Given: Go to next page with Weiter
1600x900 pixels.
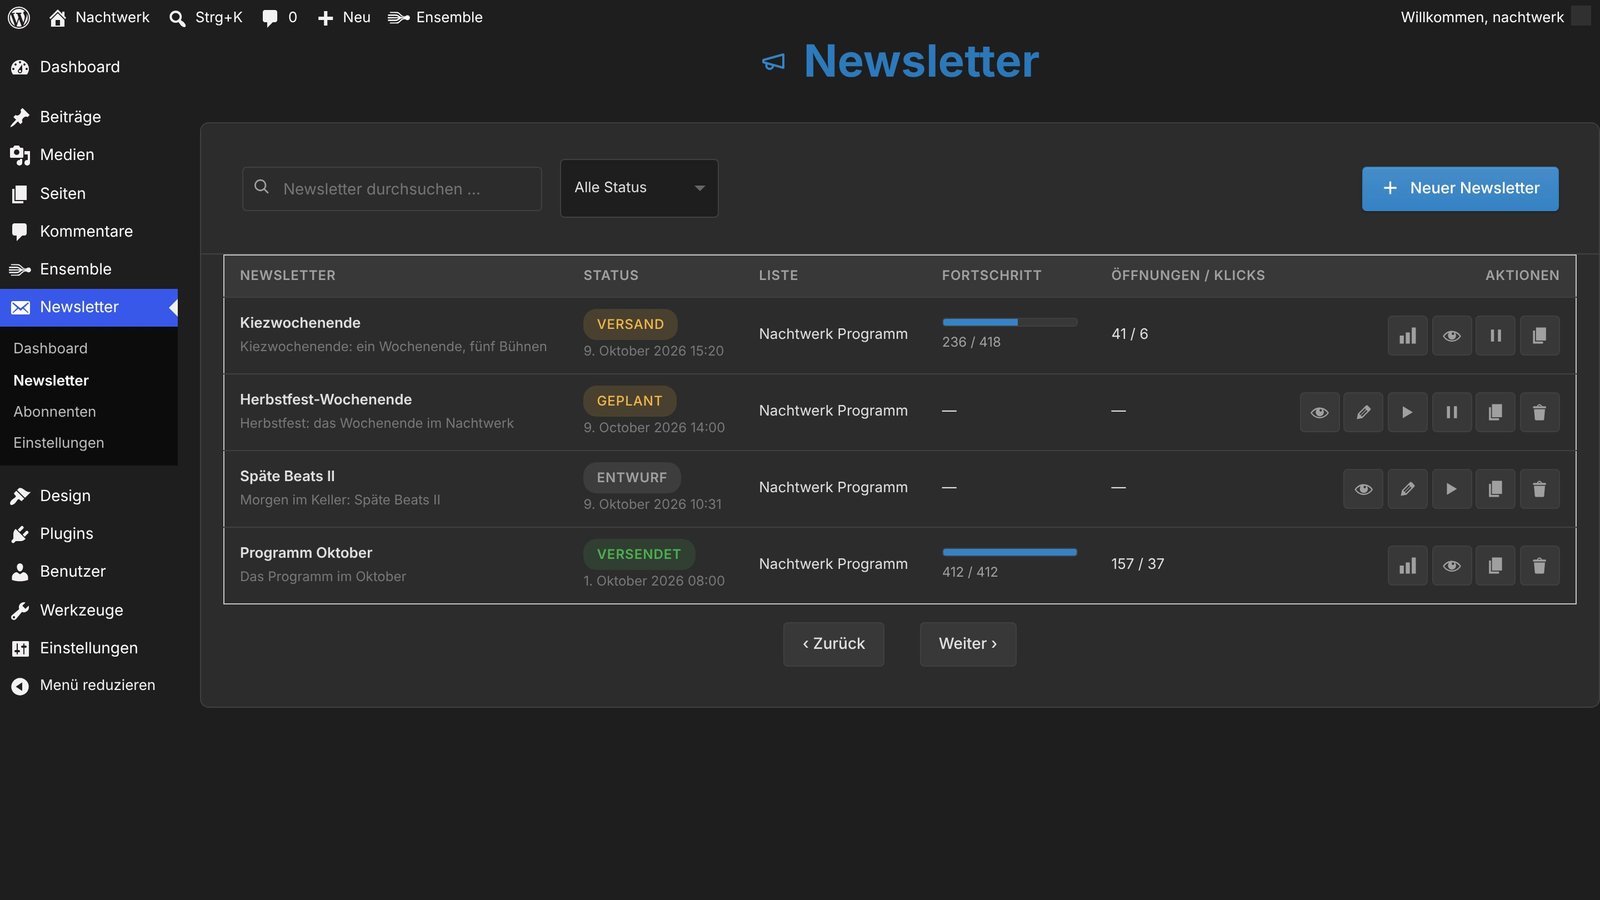Looking at the screenshot, I should [968, 644].
